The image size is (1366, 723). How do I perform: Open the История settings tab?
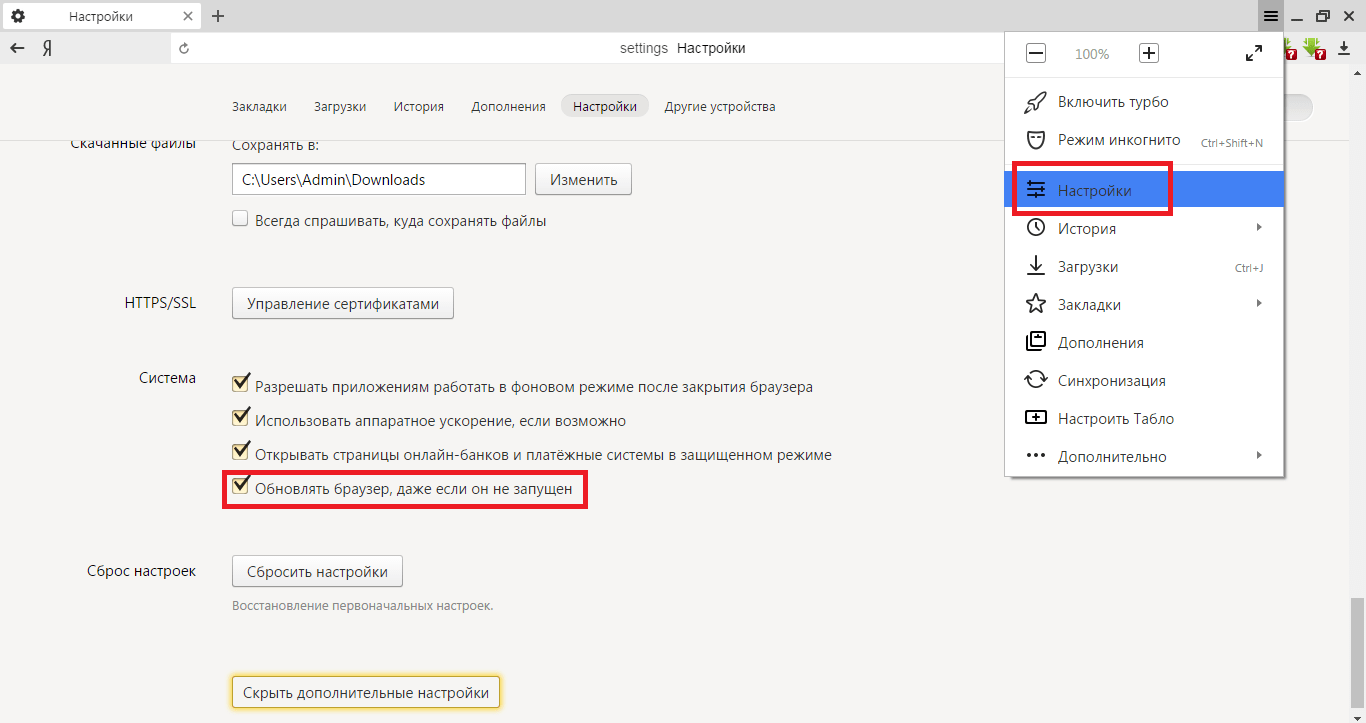pyautogui.click(x=418, y=106)
